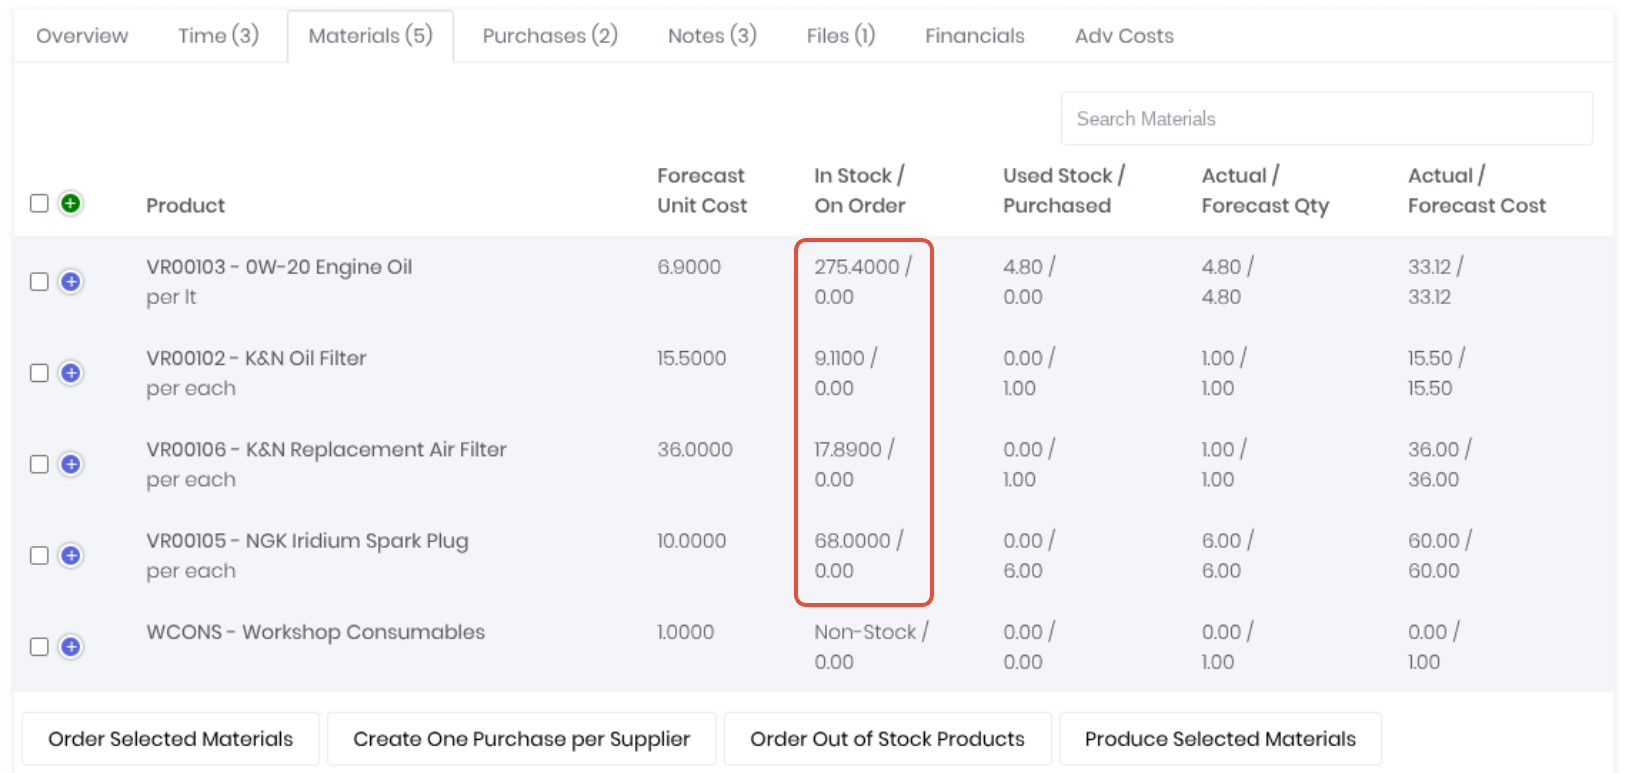Click the VR00102 - K&N Oil Filter product name

(256, 358)
